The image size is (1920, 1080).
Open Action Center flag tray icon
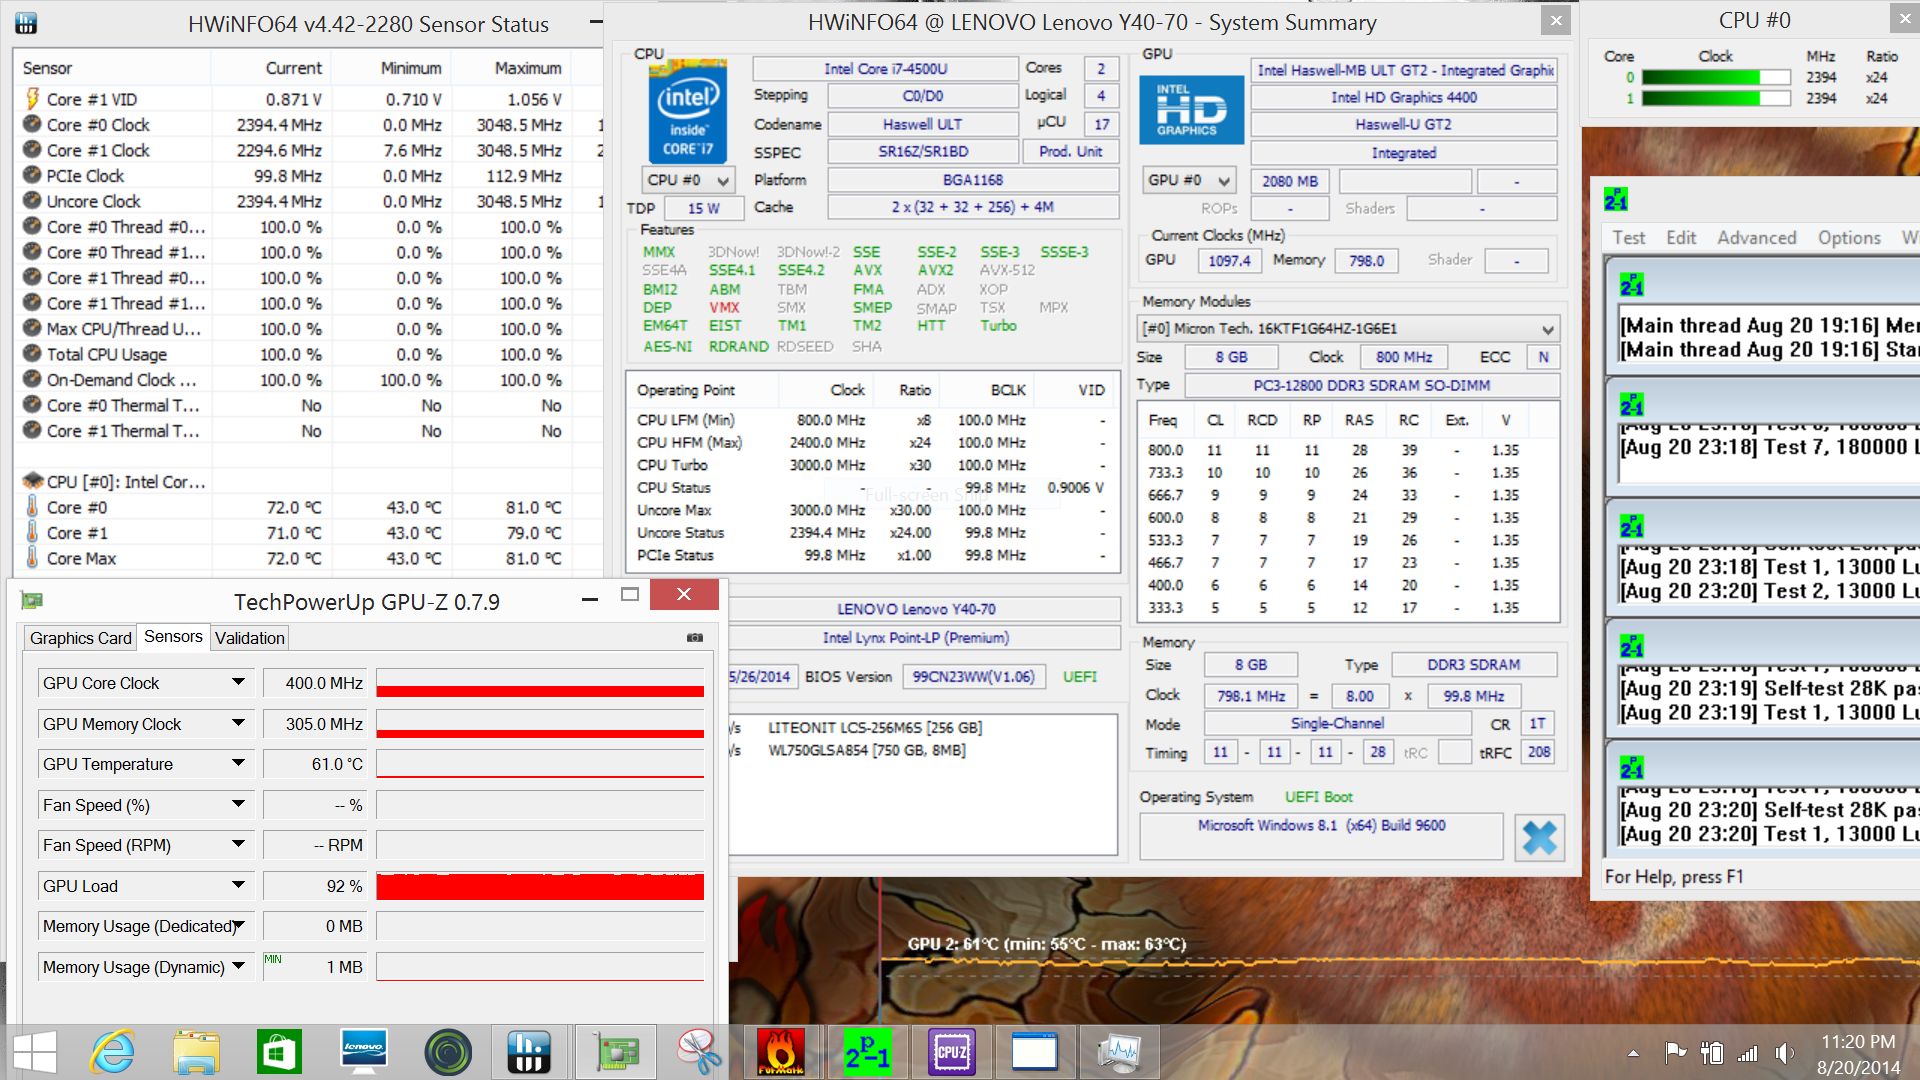click(x=1676, y=1052)
